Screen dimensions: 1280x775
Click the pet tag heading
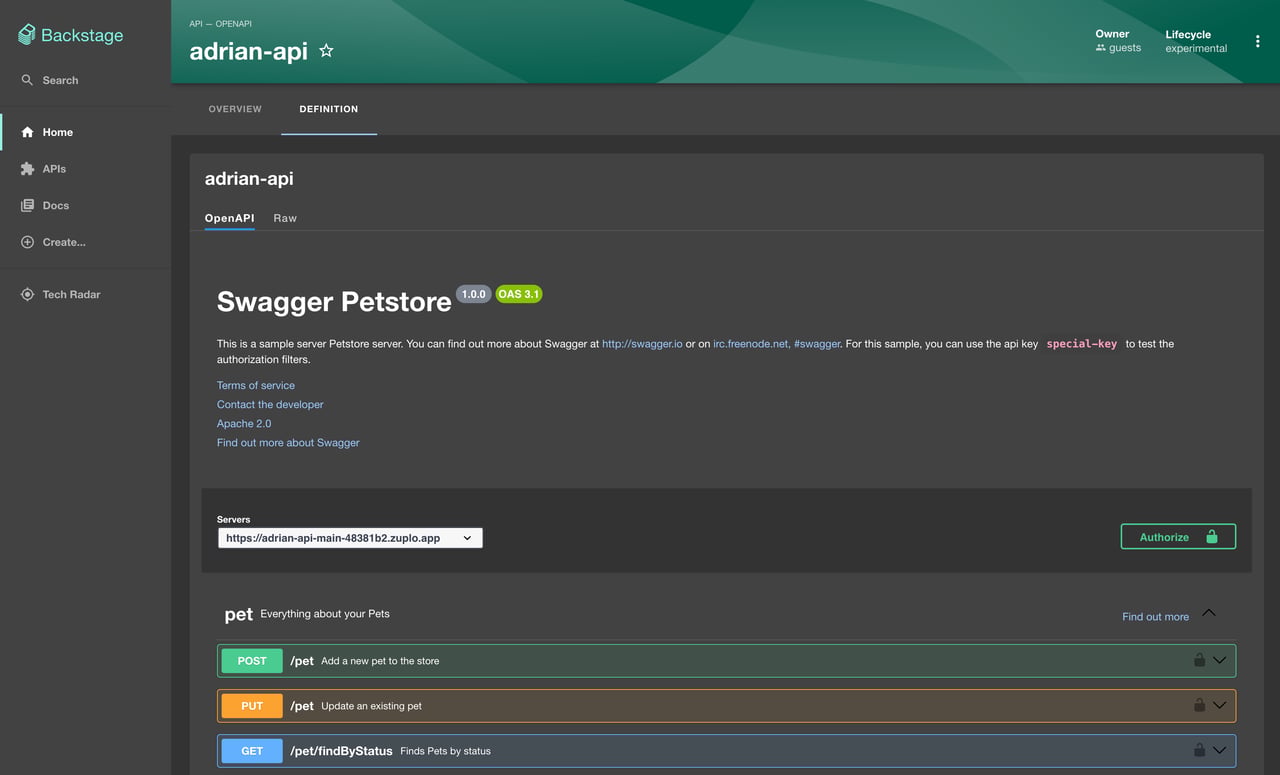238,614
